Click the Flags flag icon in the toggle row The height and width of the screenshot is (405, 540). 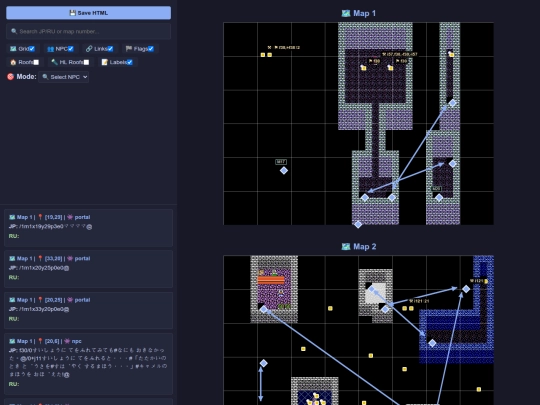(129, 49)
